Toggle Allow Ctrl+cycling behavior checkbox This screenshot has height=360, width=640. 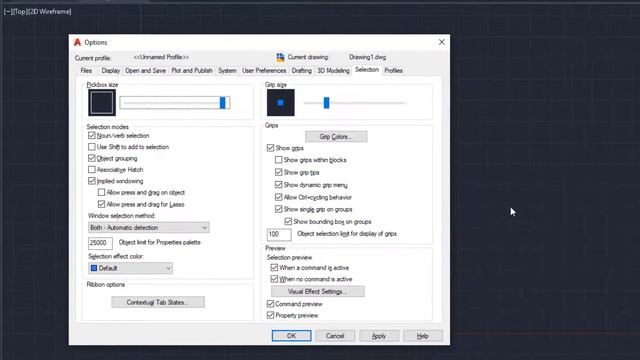278,197
